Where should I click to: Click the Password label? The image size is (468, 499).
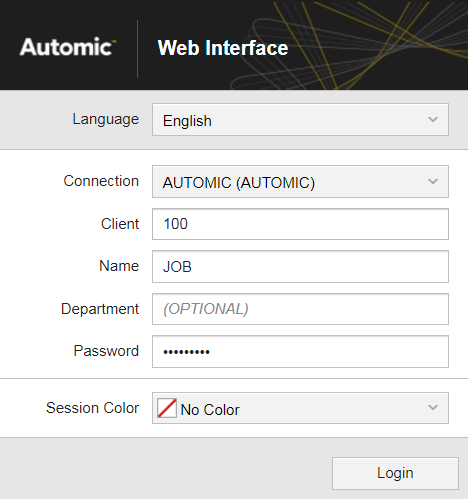106,351
